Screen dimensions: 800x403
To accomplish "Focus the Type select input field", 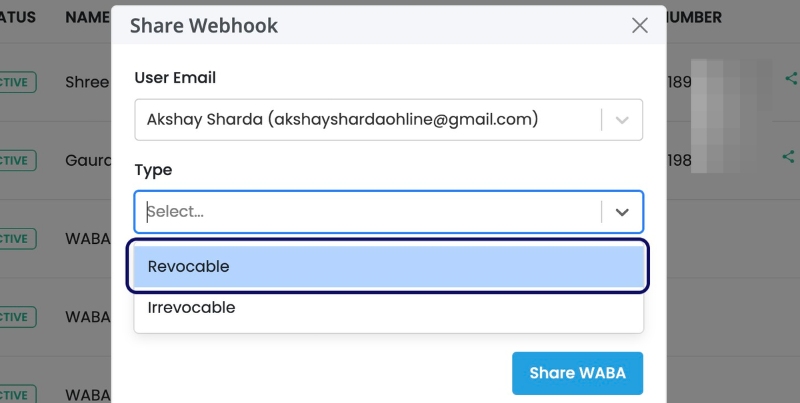I will [370, 212].
